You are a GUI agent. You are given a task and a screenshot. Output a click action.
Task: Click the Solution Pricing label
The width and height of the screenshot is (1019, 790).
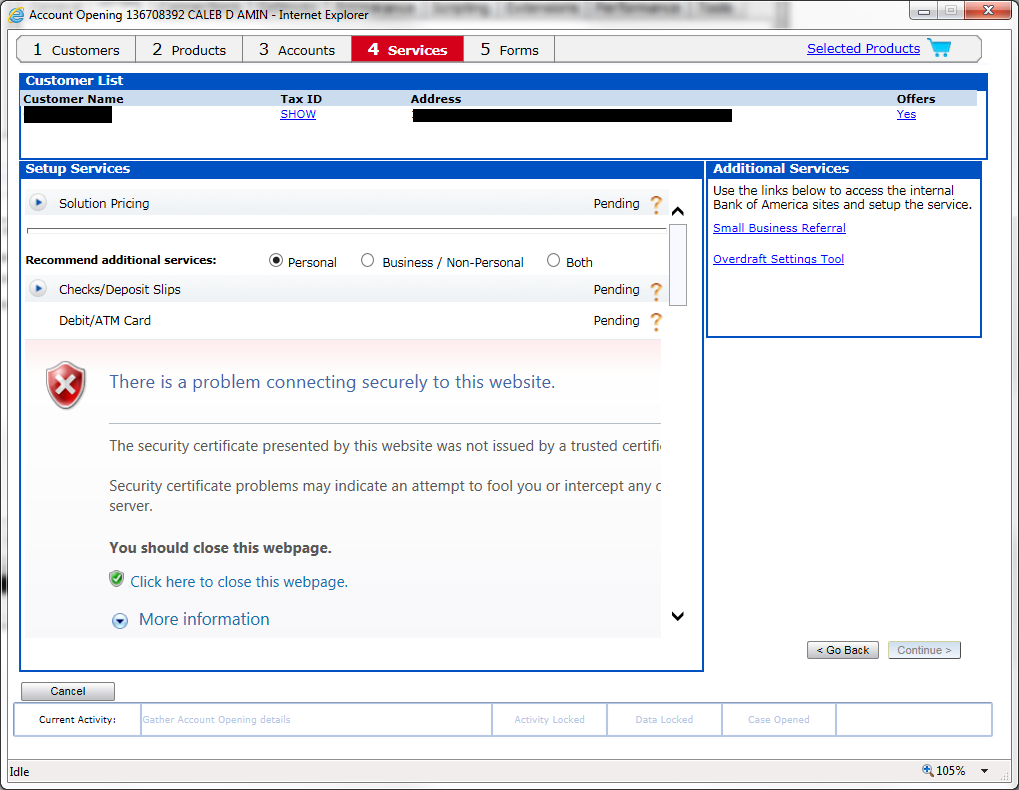coord(104,203)
